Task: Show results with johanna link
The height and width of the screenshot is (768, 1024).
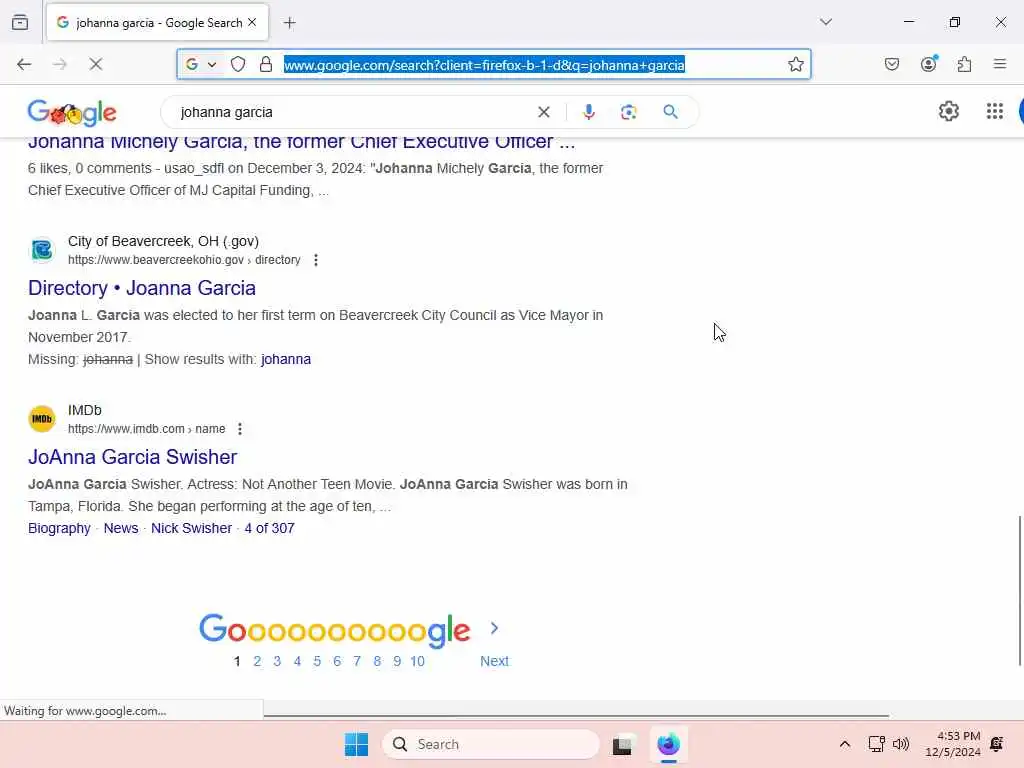Action: [286, 360]
